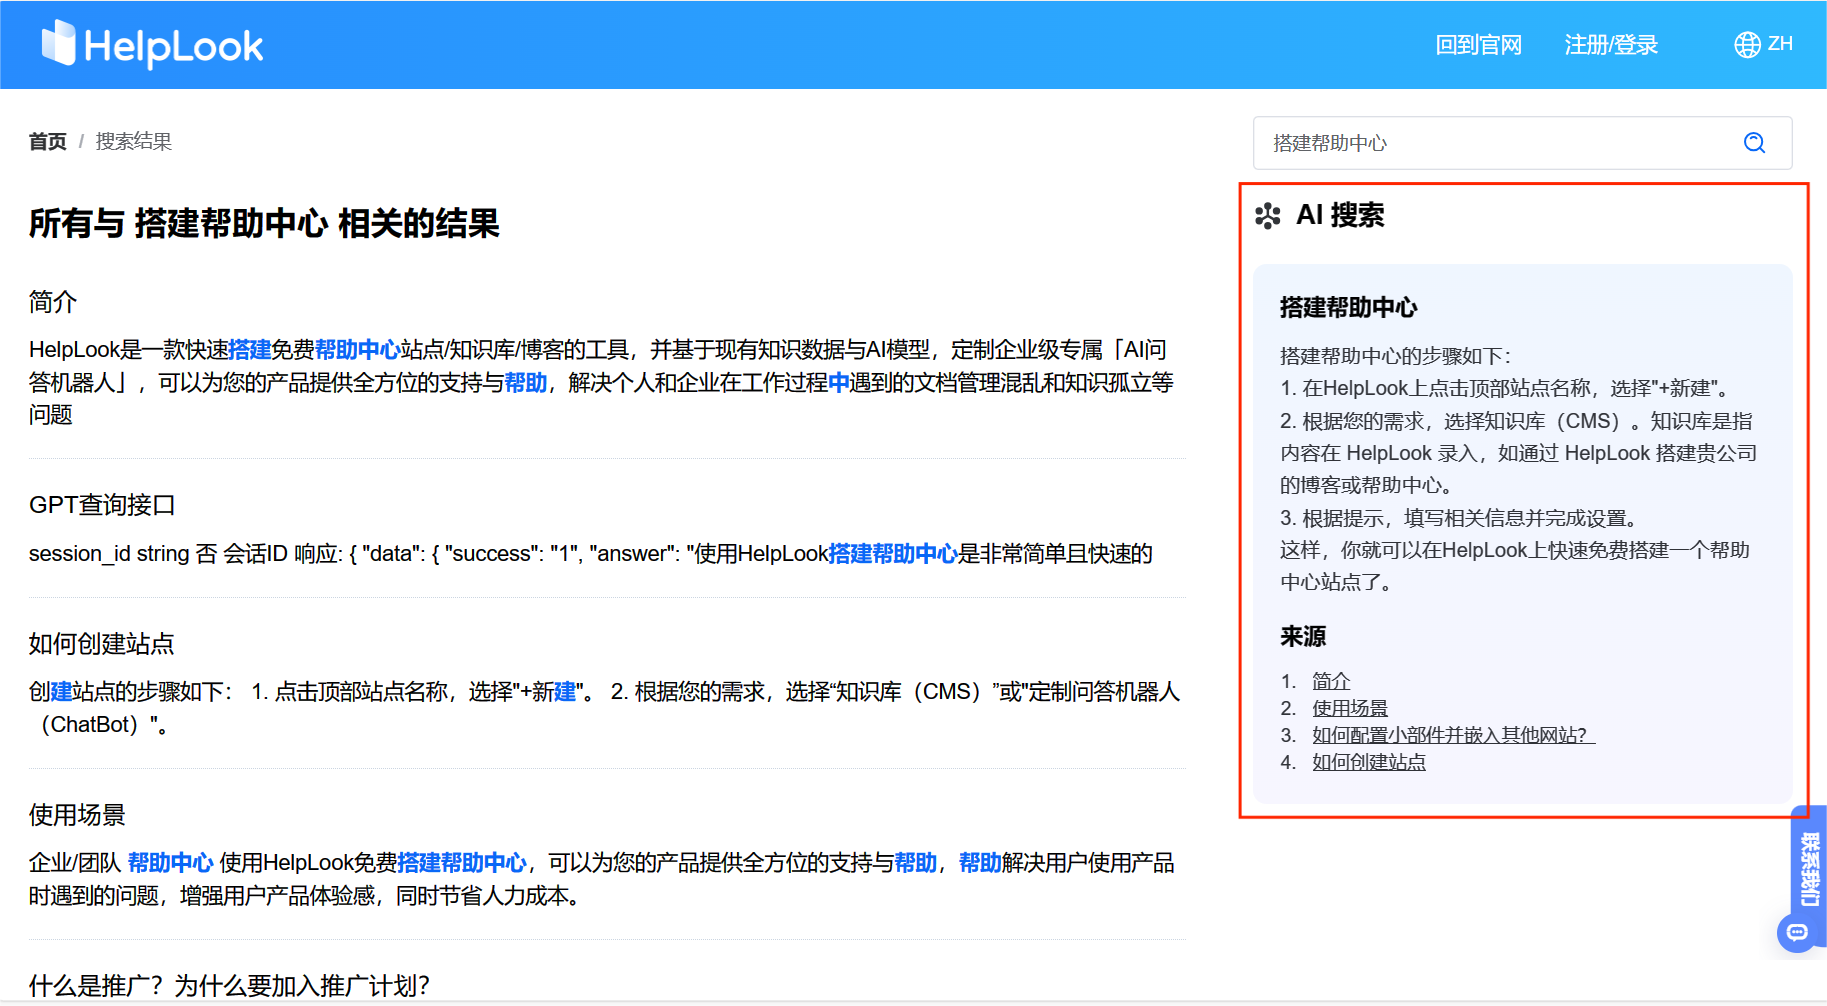Click the AI 搜索 sparkle icon
The image size is (1827, 1006).
[1268, 216]
